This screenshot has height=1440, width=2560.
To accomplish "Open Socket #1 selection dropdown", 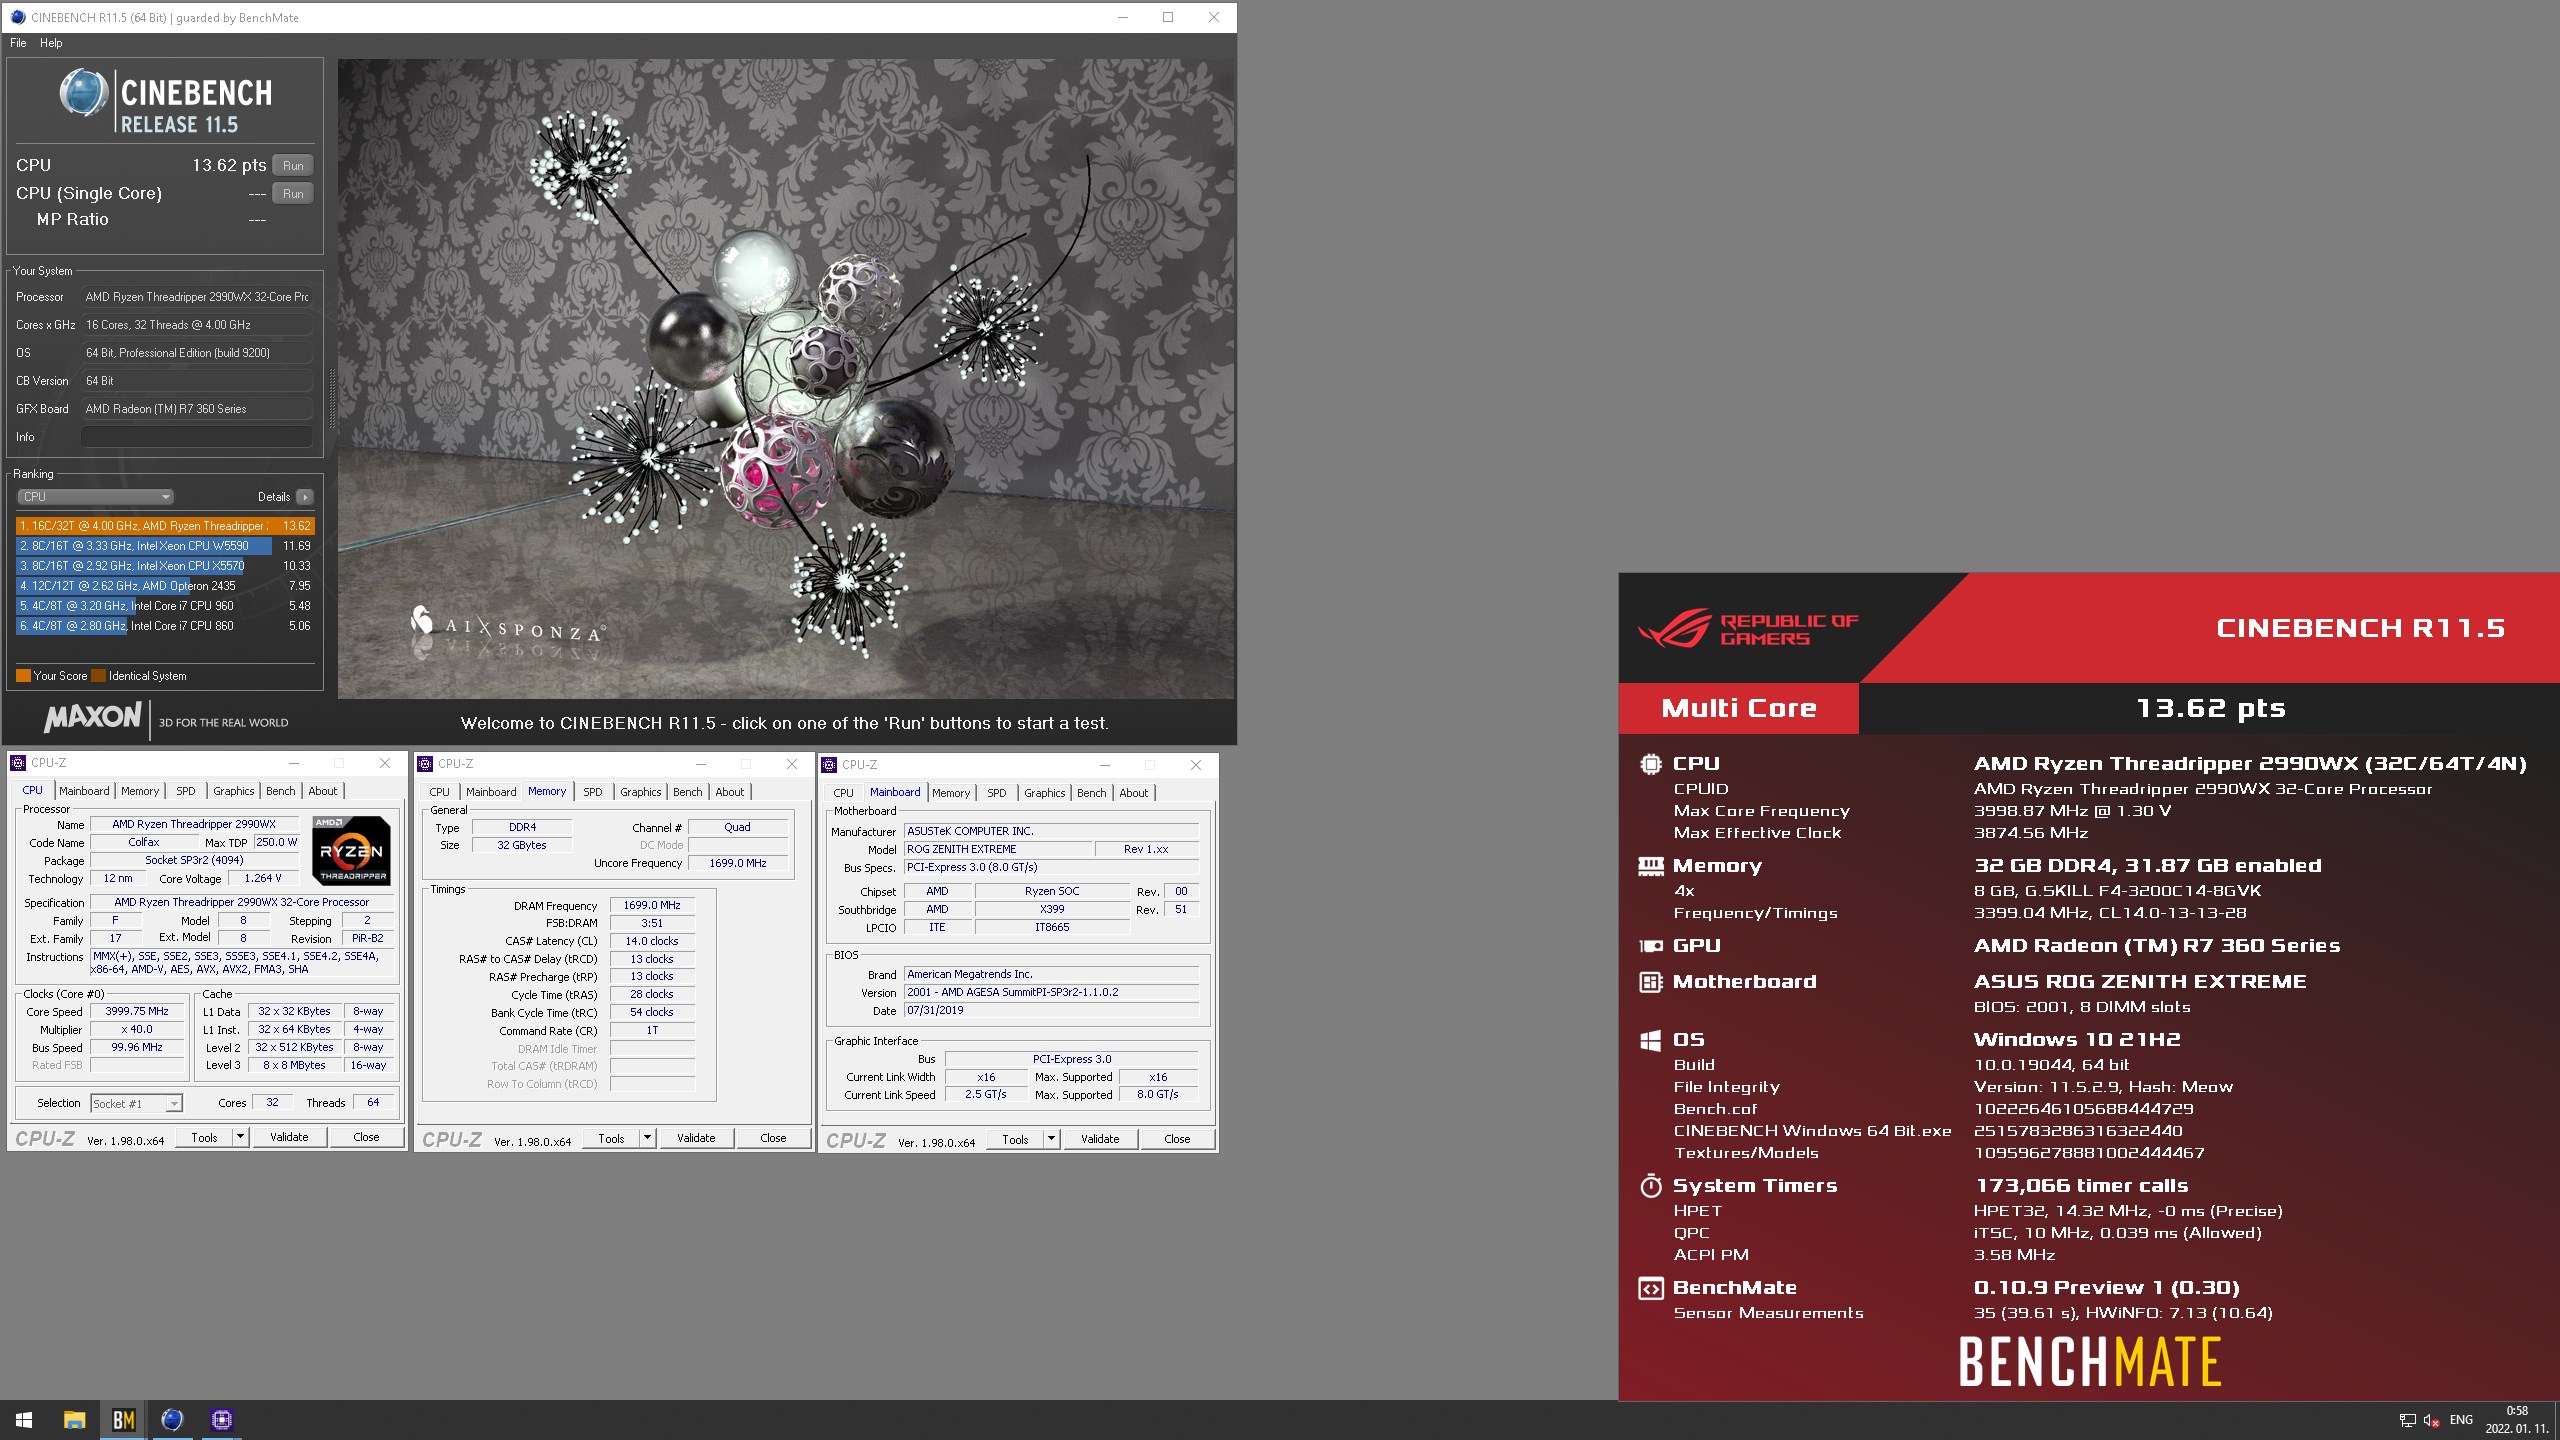I will pos(136,1104).
